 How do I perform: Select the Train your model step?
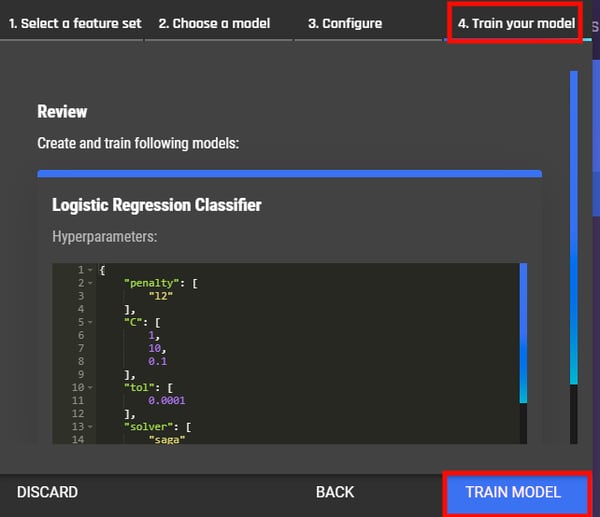(x=516, y=23)
